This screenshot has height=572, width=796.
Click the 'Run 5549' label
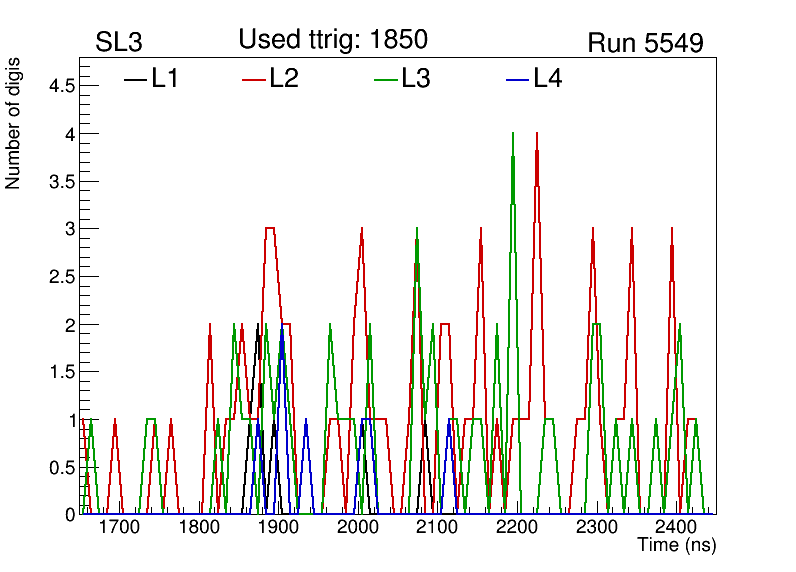(645, 43)
